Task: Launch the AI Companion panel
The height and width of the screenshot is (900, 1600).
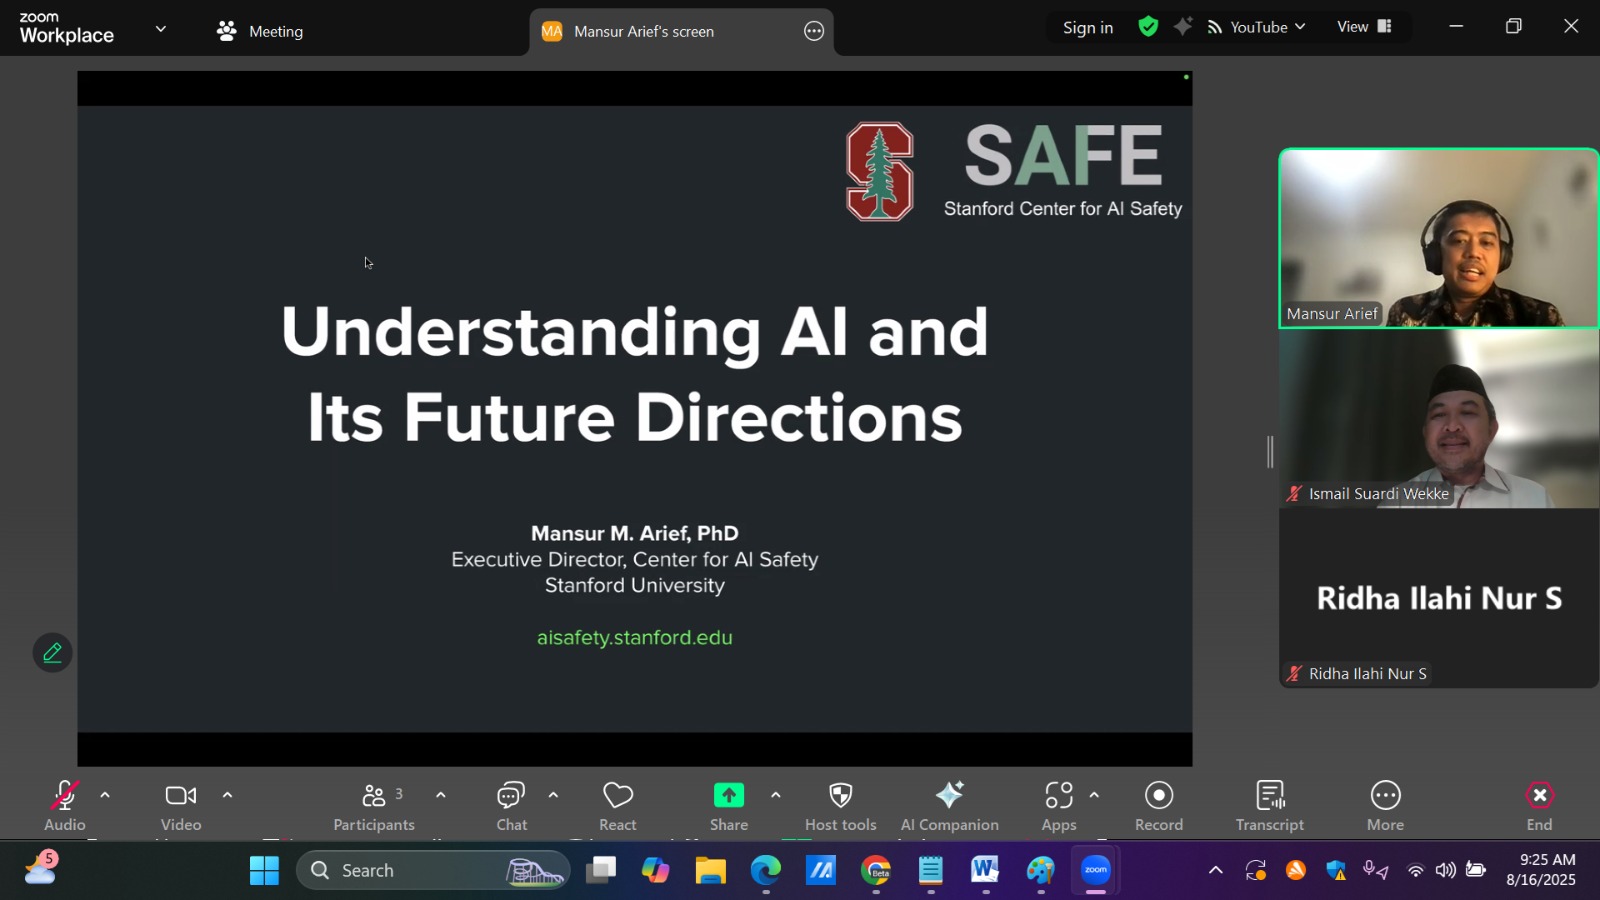Action: tap(949, 805)
